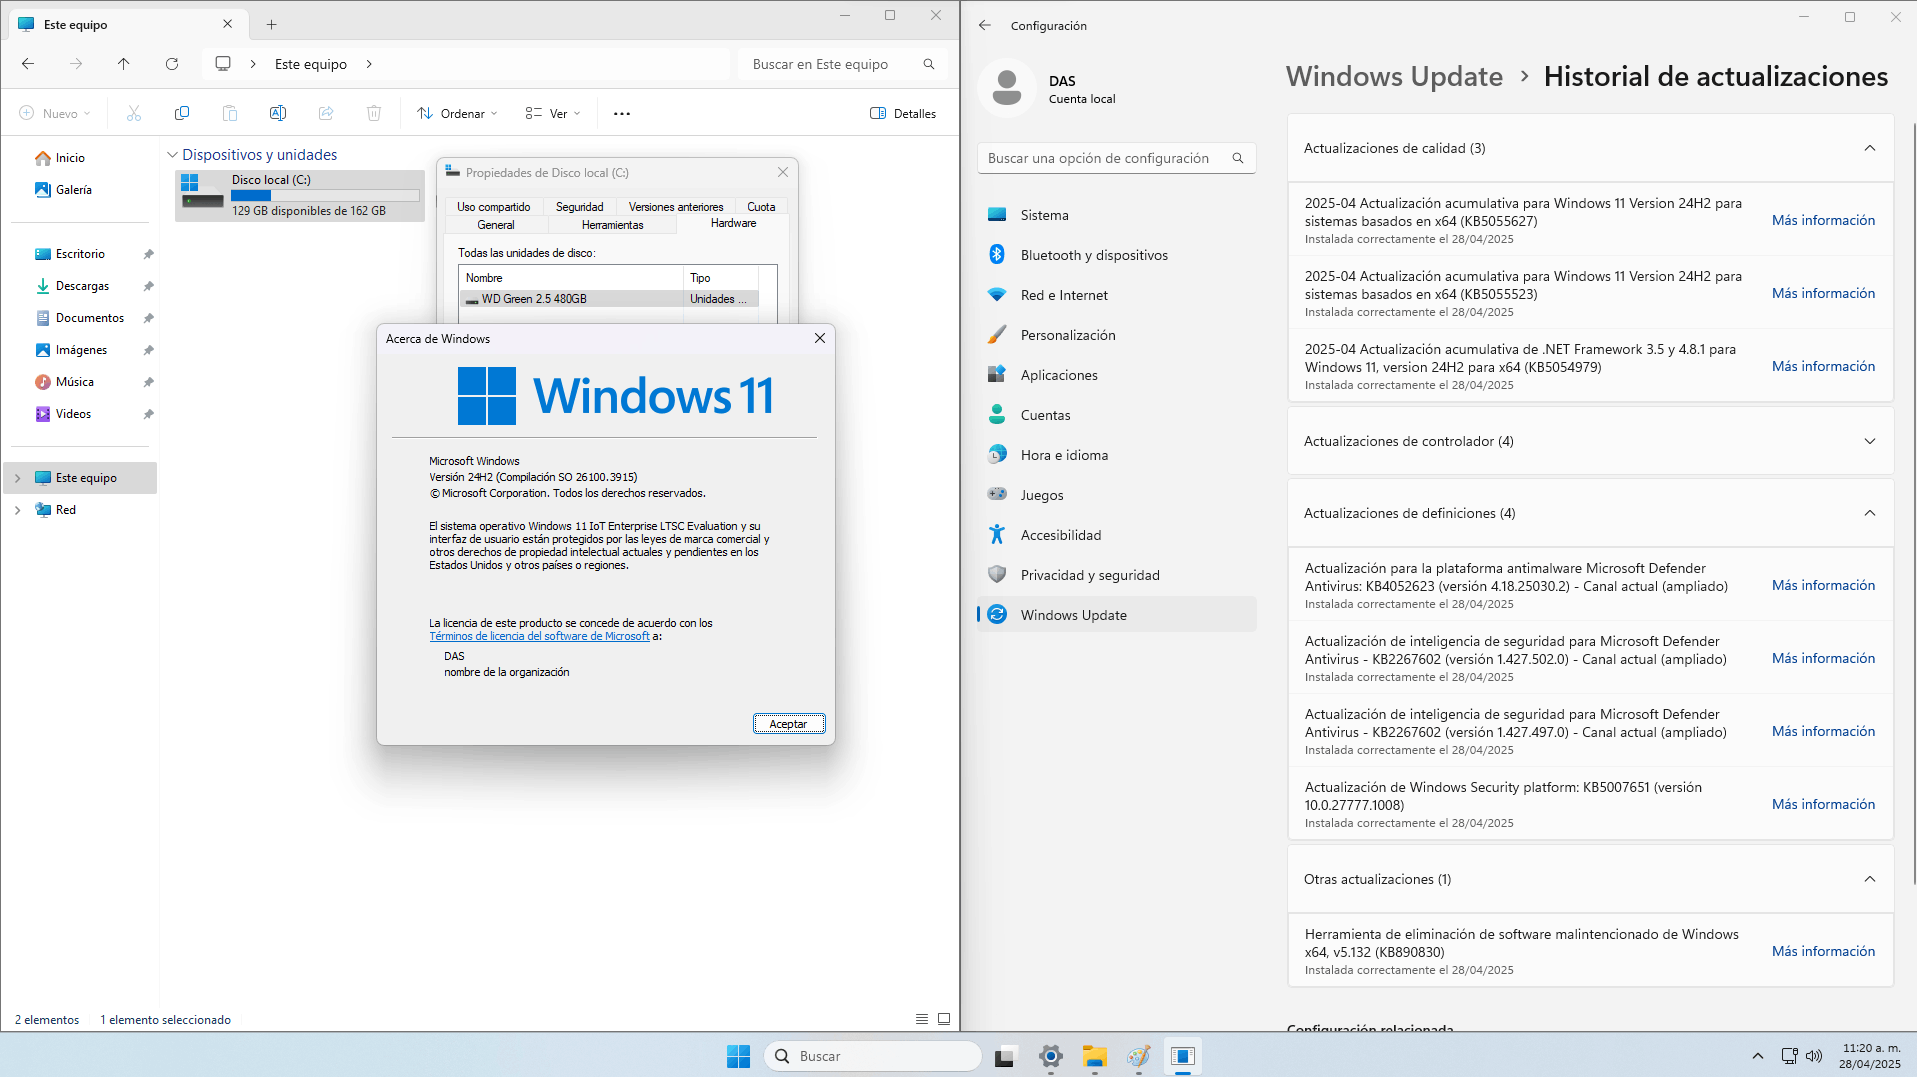Select Cuota tab in disk properties
The image size is (1917, 1077).
click(x=761, y=207)
